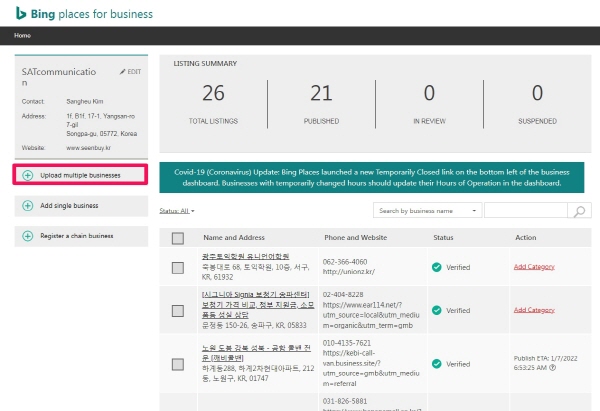Click plus icon for Add single business

pyautogui.click(x=28, y=206)
